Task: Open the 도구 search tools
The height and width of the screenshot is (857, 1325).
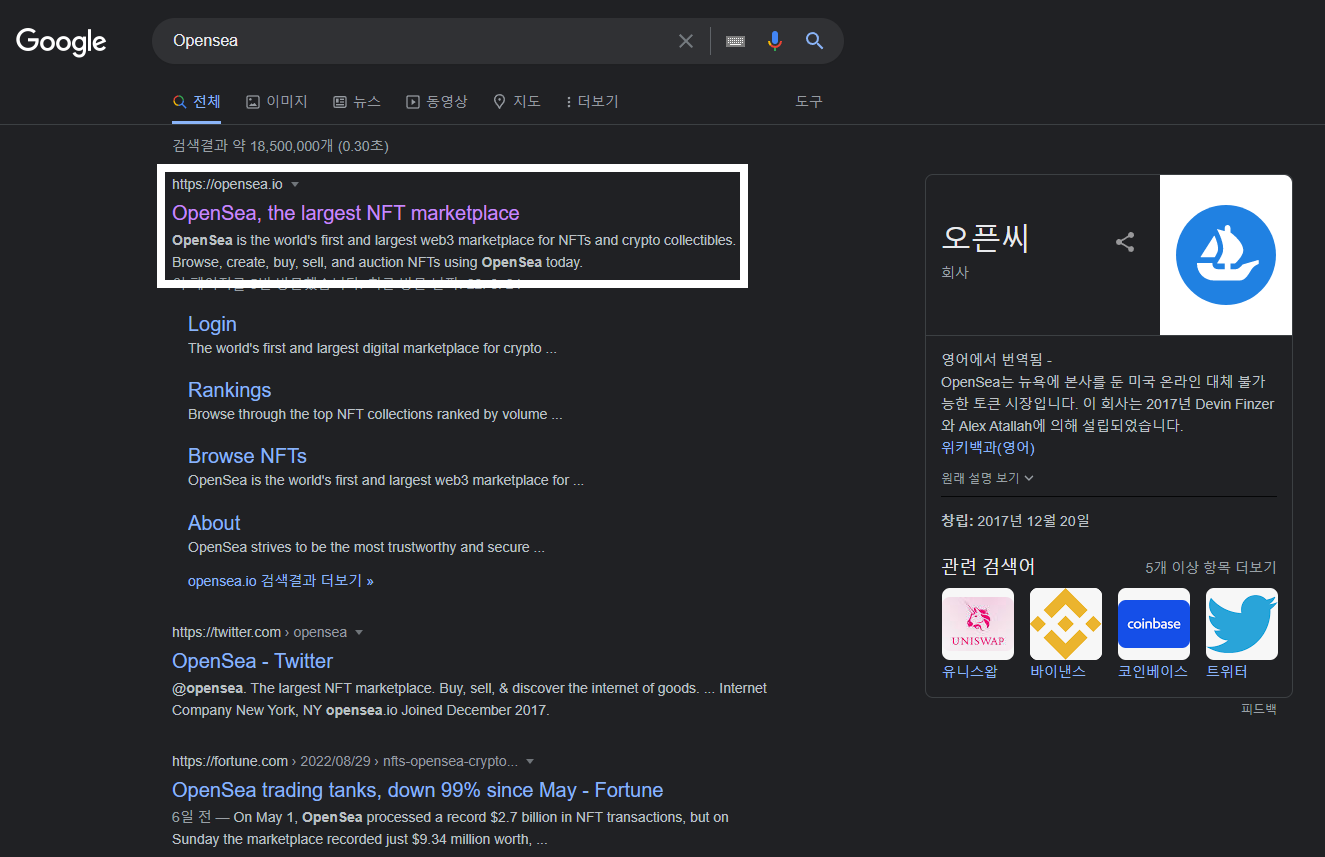Action: coord(809,102)
